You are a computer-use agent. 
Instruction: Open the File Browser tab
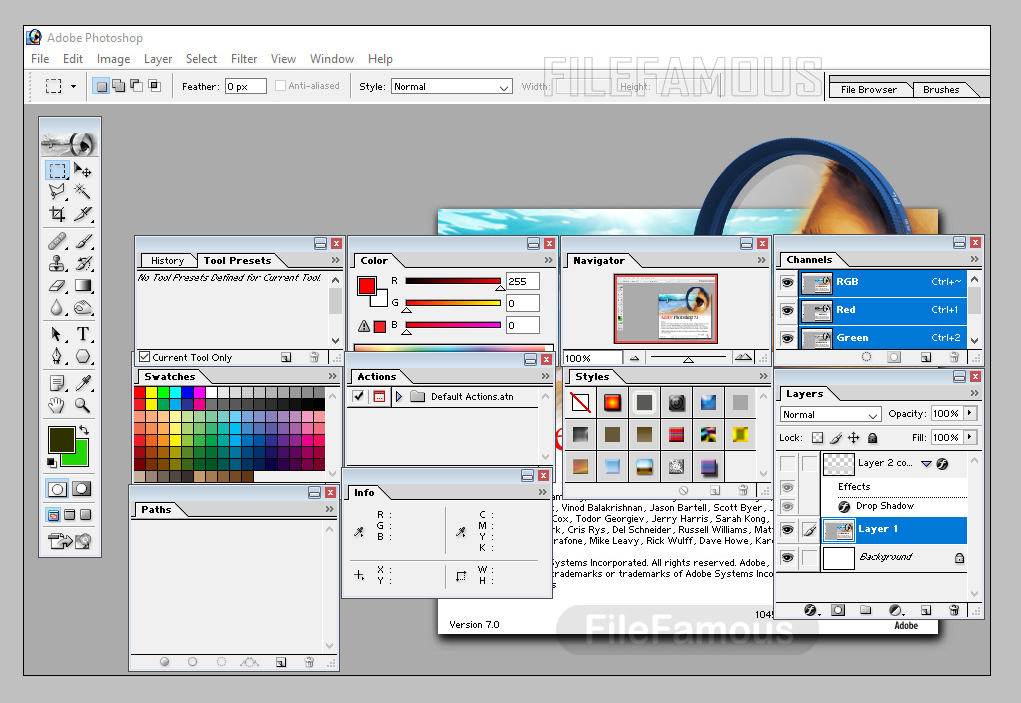(x=868, y=89)
